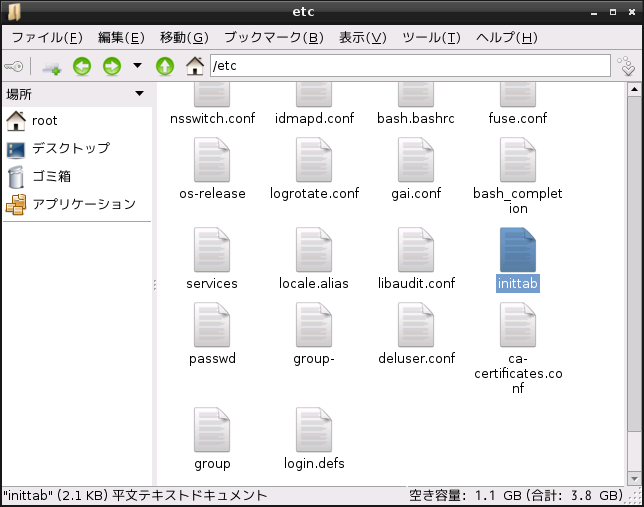Open the ファイル(F) menu
This screenshot has height=507, width=644.
click(46, 38)
